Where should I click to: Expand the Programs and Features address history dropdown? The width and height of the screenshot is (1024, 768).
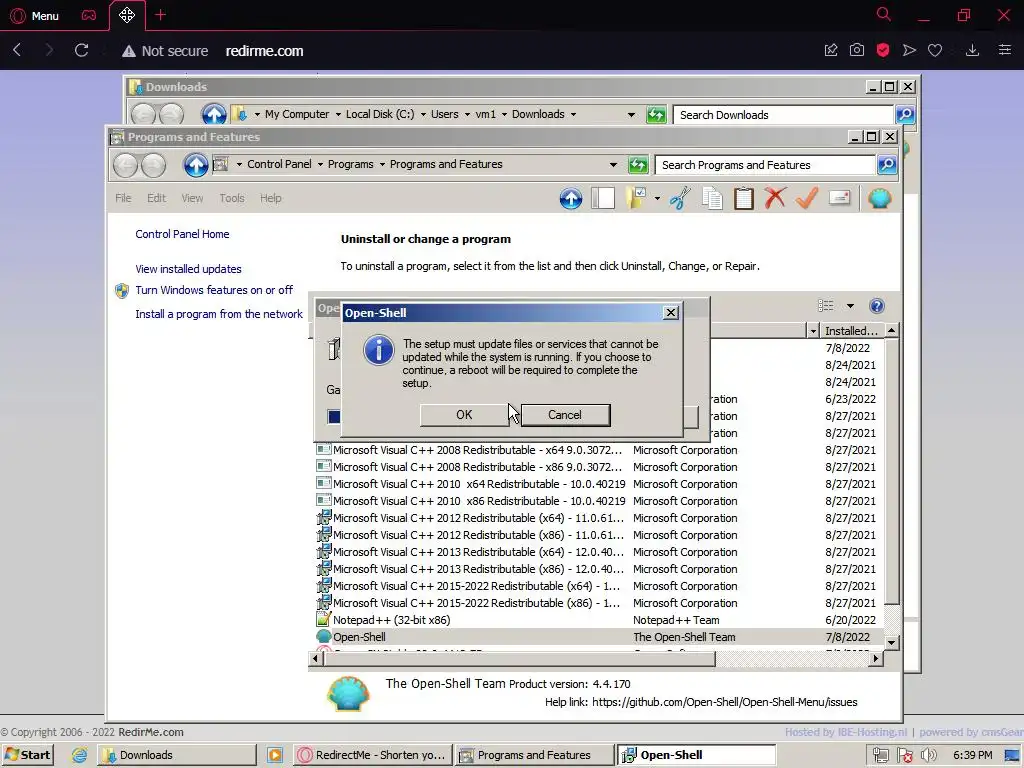(613, 165)
